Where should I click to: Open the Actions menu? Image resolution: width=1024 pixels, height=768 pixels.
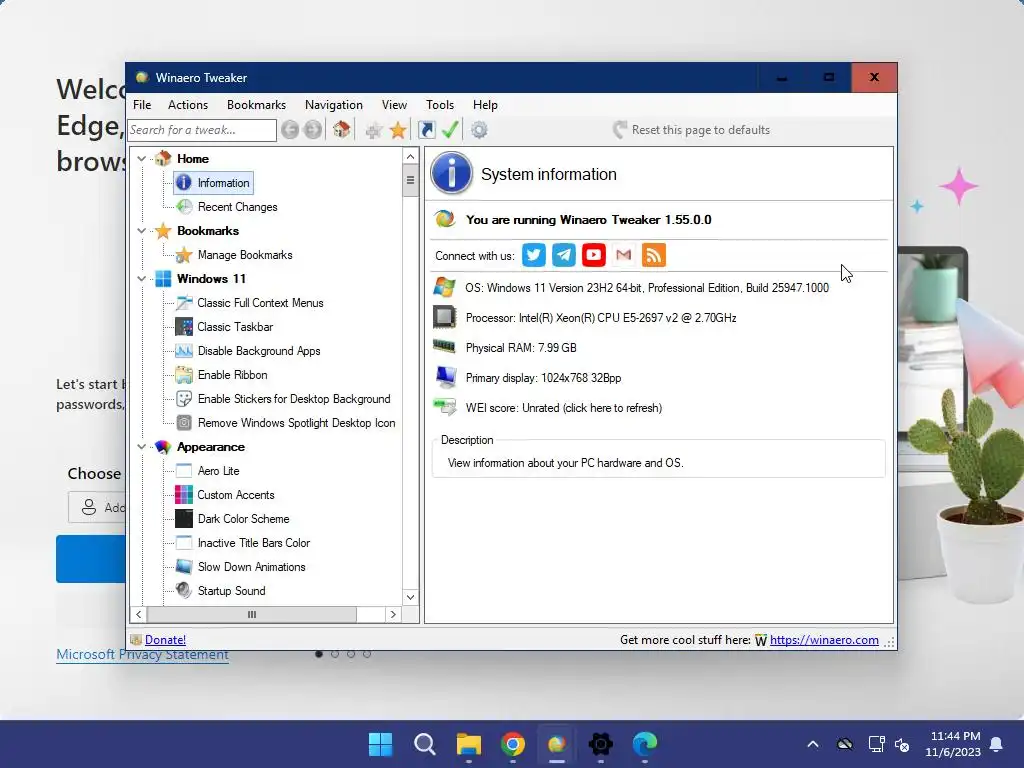click(188, 104)
